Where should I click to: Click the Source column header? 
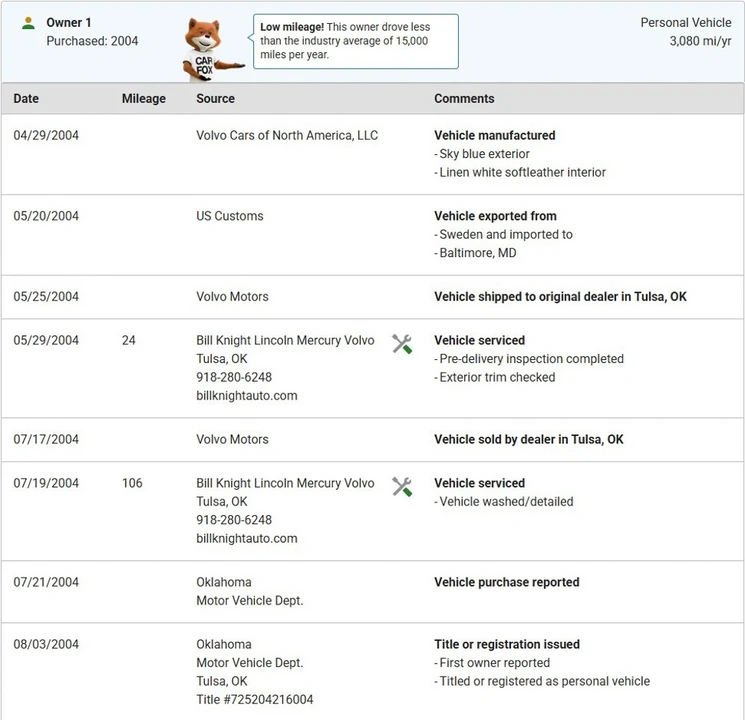point(215,98)
